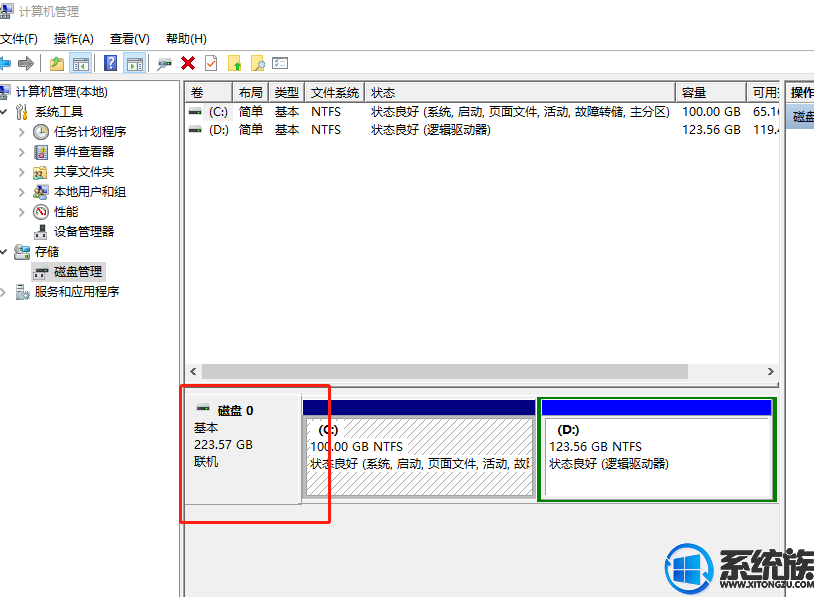Click the settings list view toolbar icon
The height and width of the screenshot is (597, 814).
280,63
